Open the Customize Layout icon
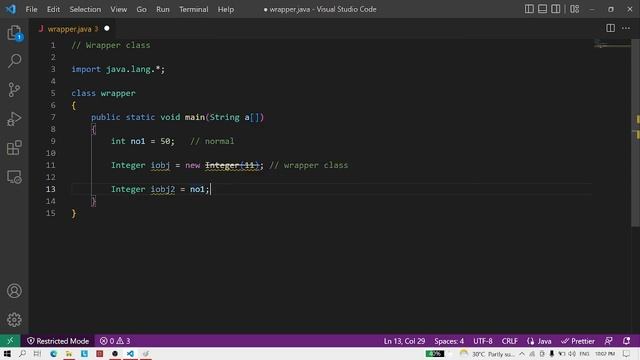Viewport: 640px width, 360px height. pyautogui.click(x=575, y=9)
